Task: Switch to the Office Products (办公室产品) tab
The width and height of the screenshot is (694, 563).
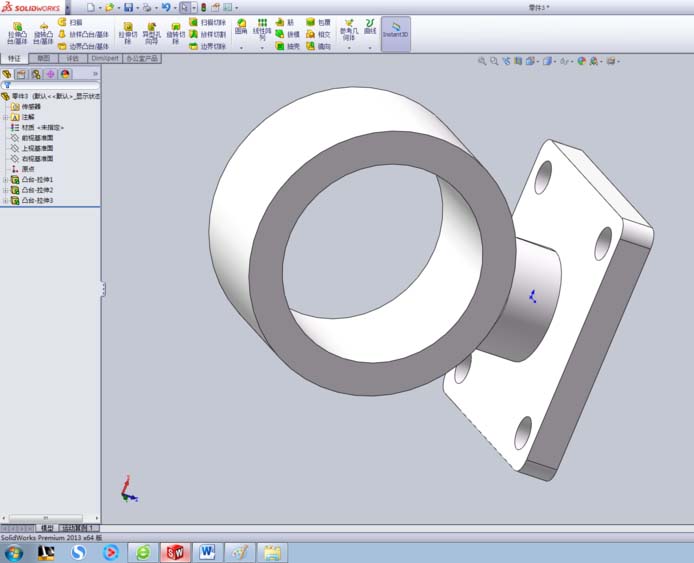Action: [142, 58]
